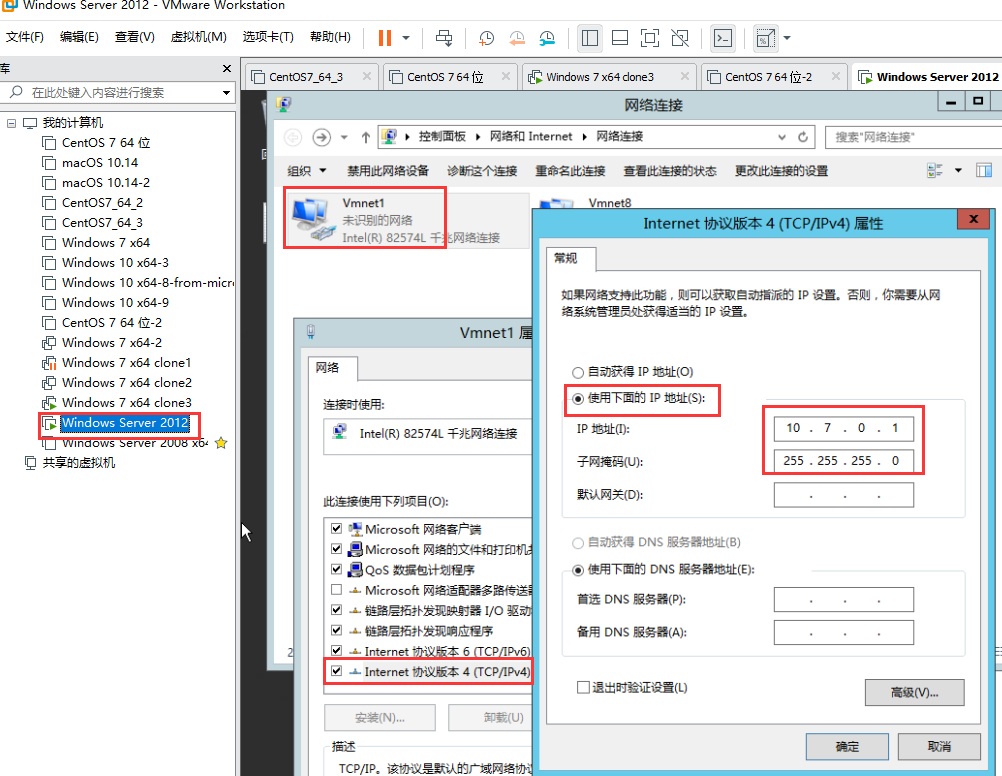Click the 默认网关 input field
This screenshot has width=1002, height=776.
844,495
